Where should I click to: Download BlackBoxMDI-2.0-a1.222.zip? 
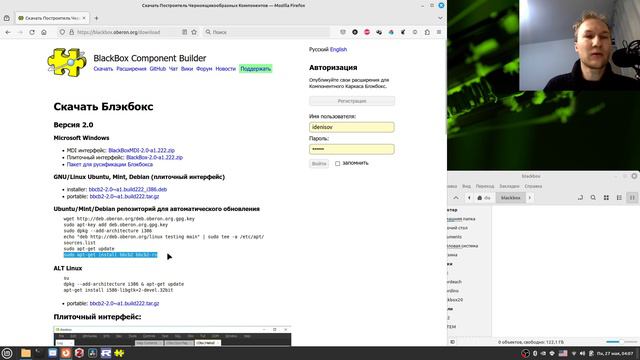click(141, 150)
